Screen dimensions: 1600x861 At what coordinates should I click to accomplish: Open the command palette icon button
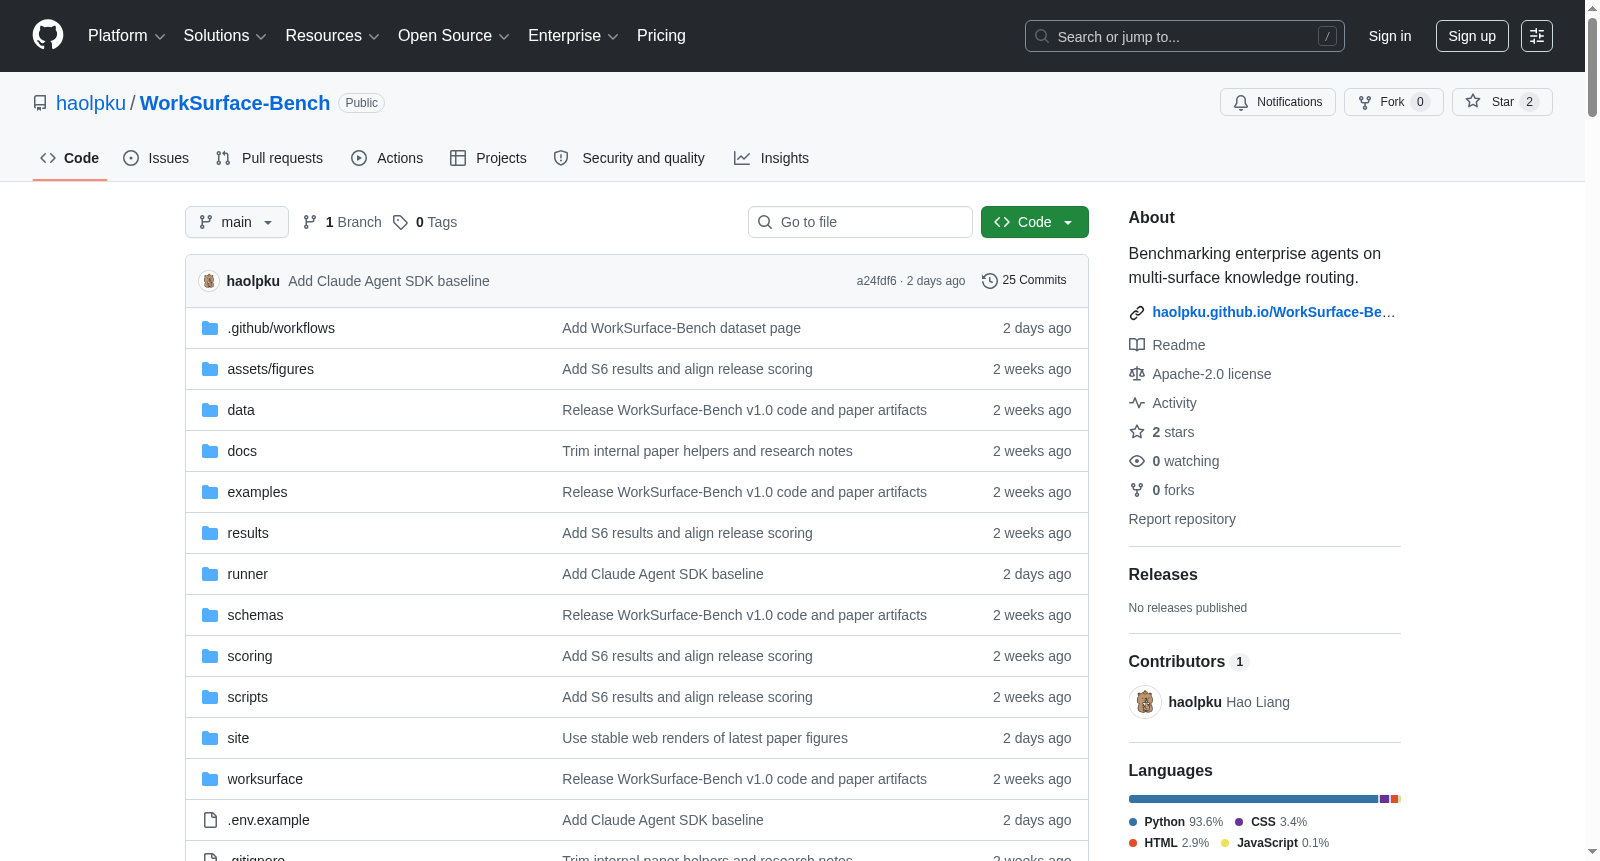1537,36
